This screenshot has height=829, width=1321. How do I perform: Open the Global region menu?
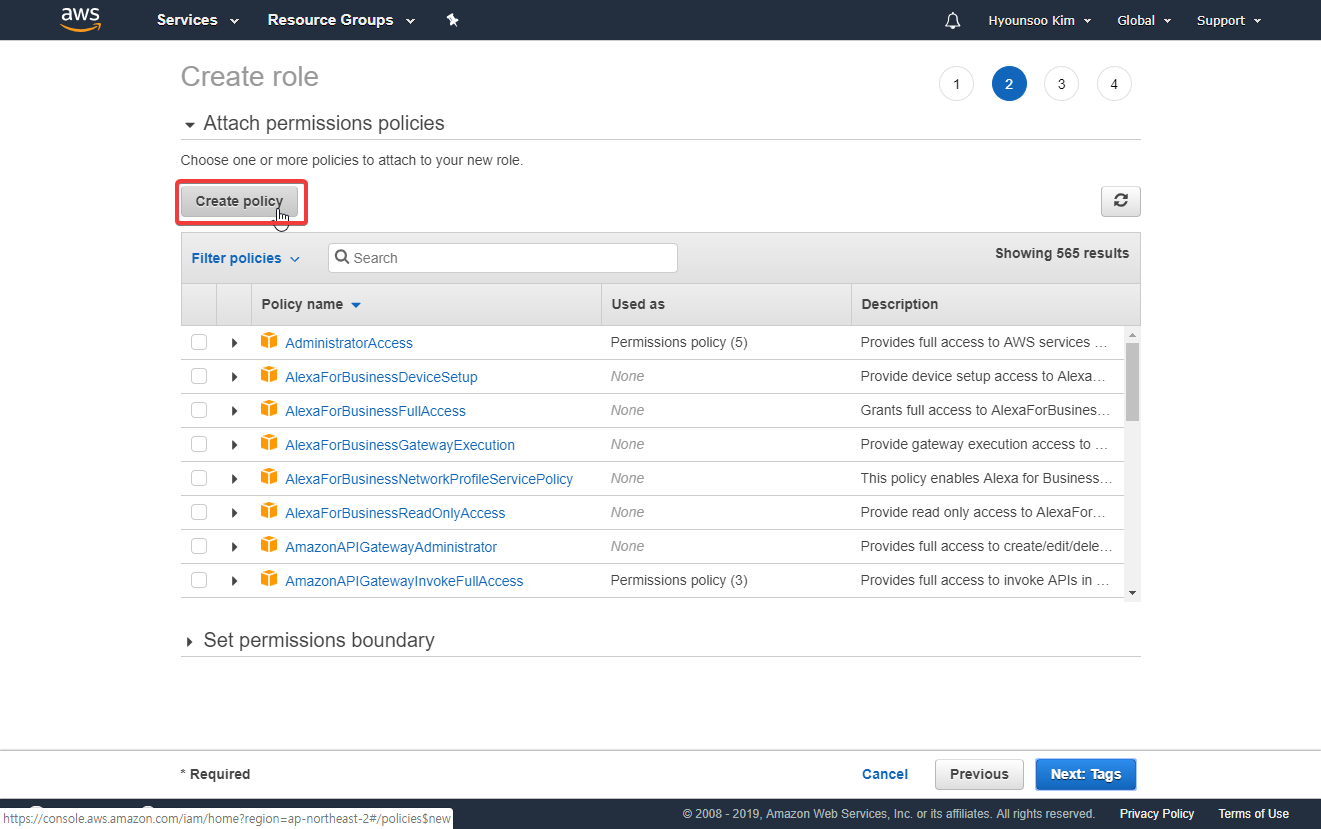coord(1143,20)
